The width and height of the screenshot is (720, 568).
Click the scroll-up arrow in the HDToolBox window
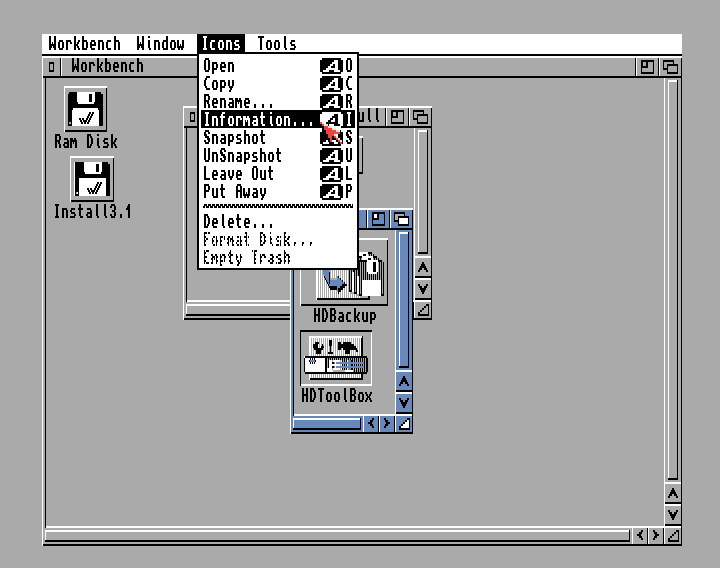click(404, 381)
